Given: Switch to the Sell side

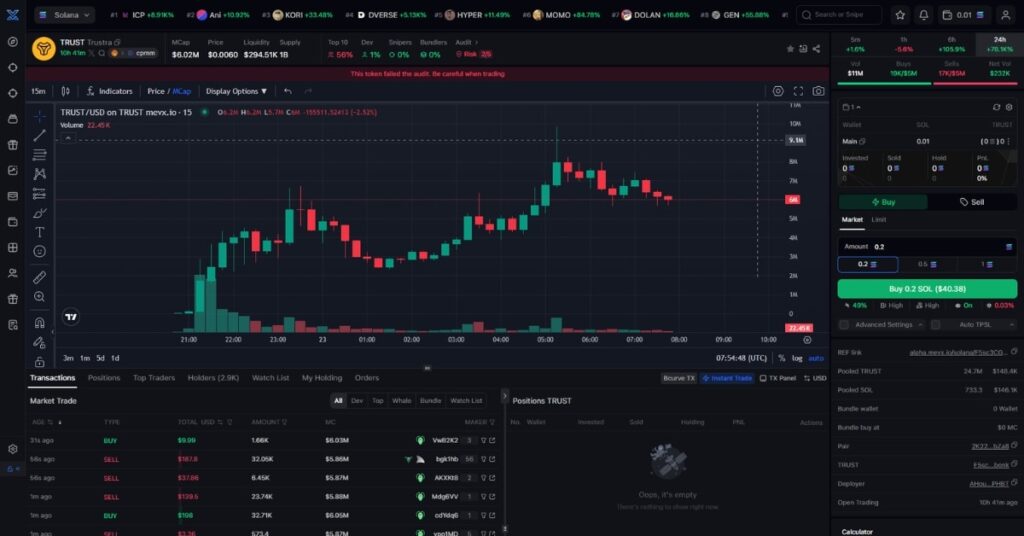Looking at the screenshot, I should pyautogui.click(x=972, y=202).
